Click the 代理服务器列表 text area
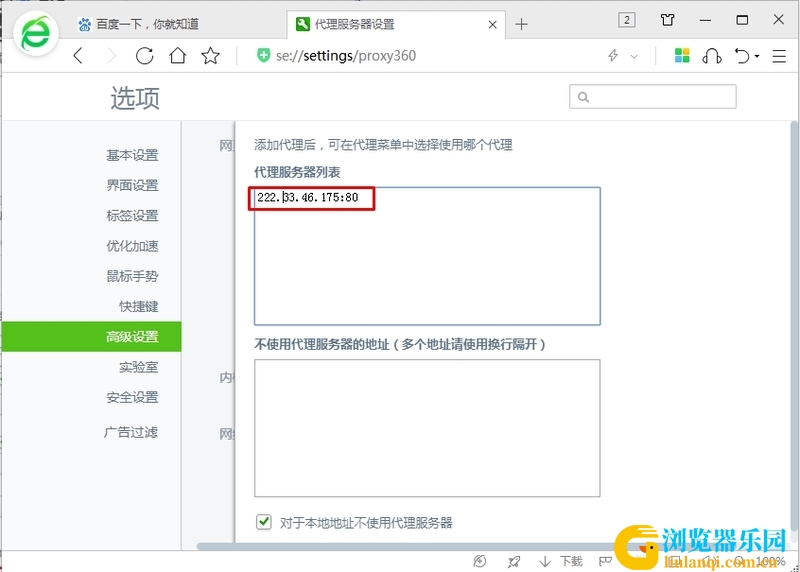 (427, 256)
